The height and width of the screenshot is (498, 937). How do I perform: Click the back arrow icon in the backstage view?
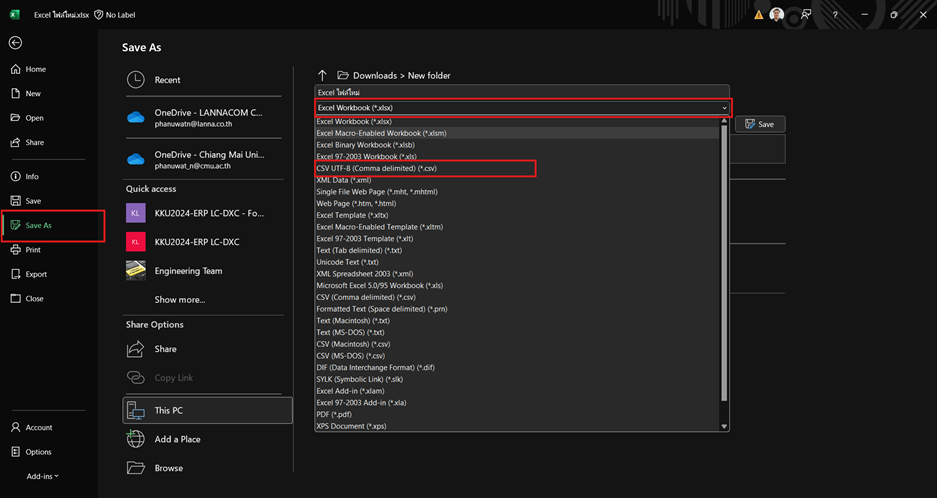16,42
